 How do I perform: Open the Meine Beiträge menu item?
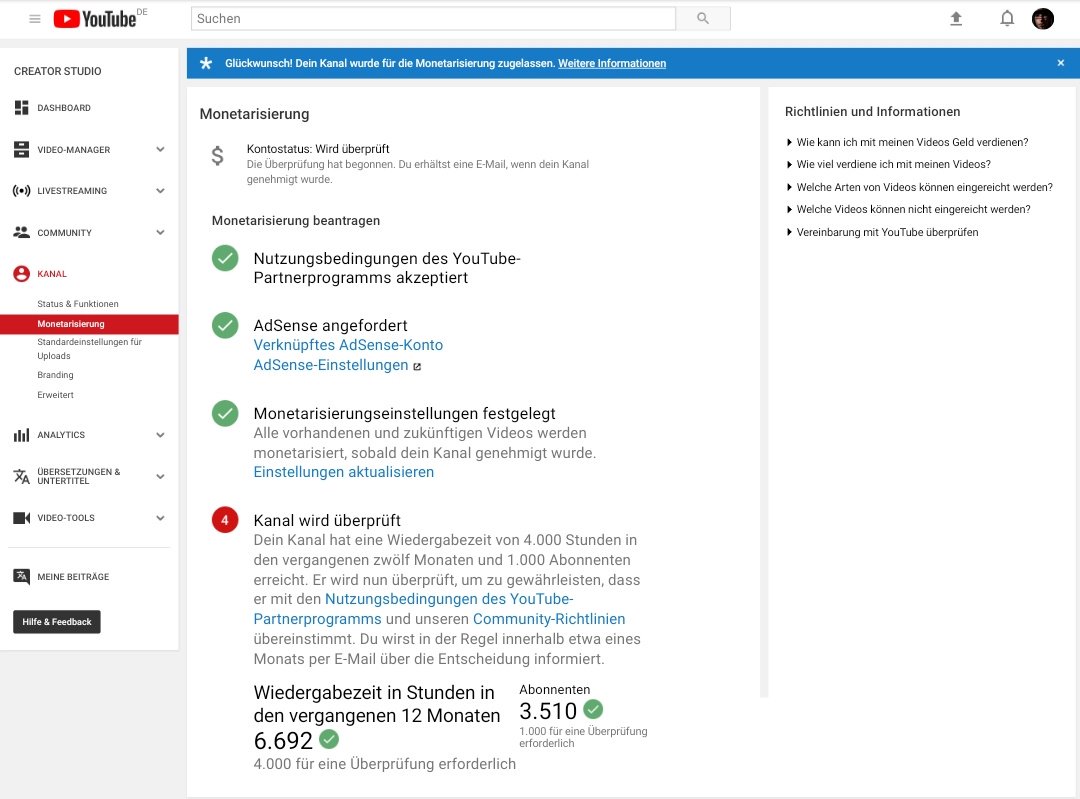(73, 577)
